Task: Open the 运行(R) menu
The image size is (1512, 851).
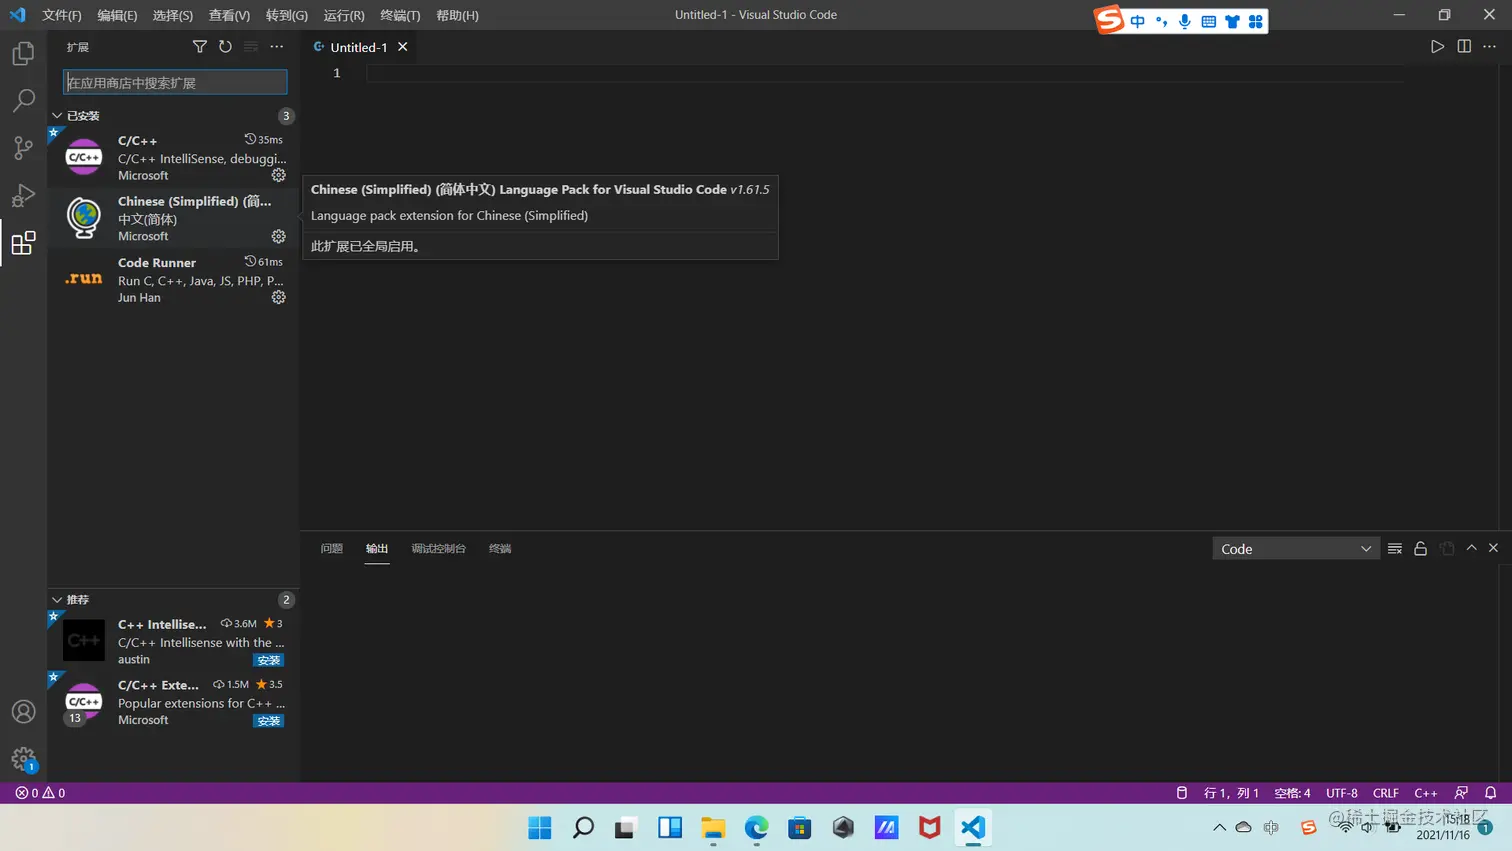Action: (x=344, y=15)
